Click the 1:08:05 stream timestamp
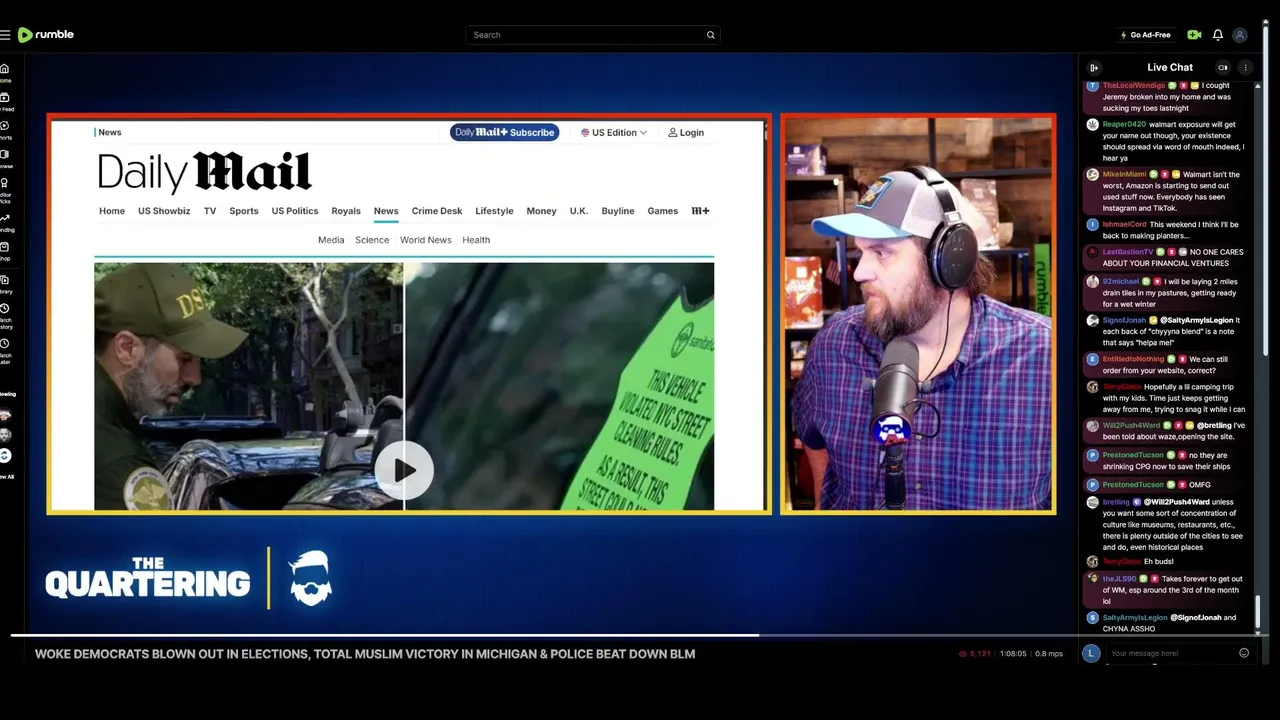This screenshot has height=720, width=1280. tap(1013, 654)
